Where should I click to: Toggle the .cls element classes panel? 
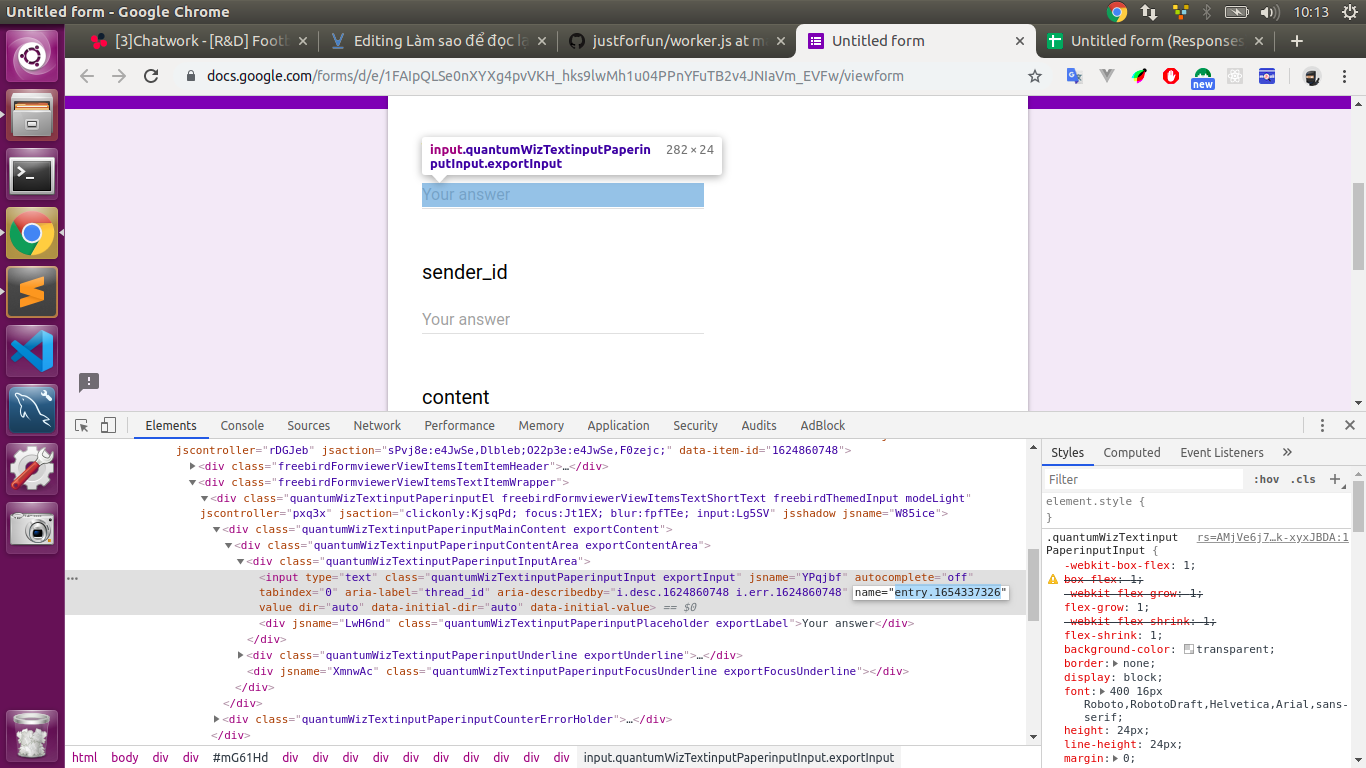[x=1303, y=479]
